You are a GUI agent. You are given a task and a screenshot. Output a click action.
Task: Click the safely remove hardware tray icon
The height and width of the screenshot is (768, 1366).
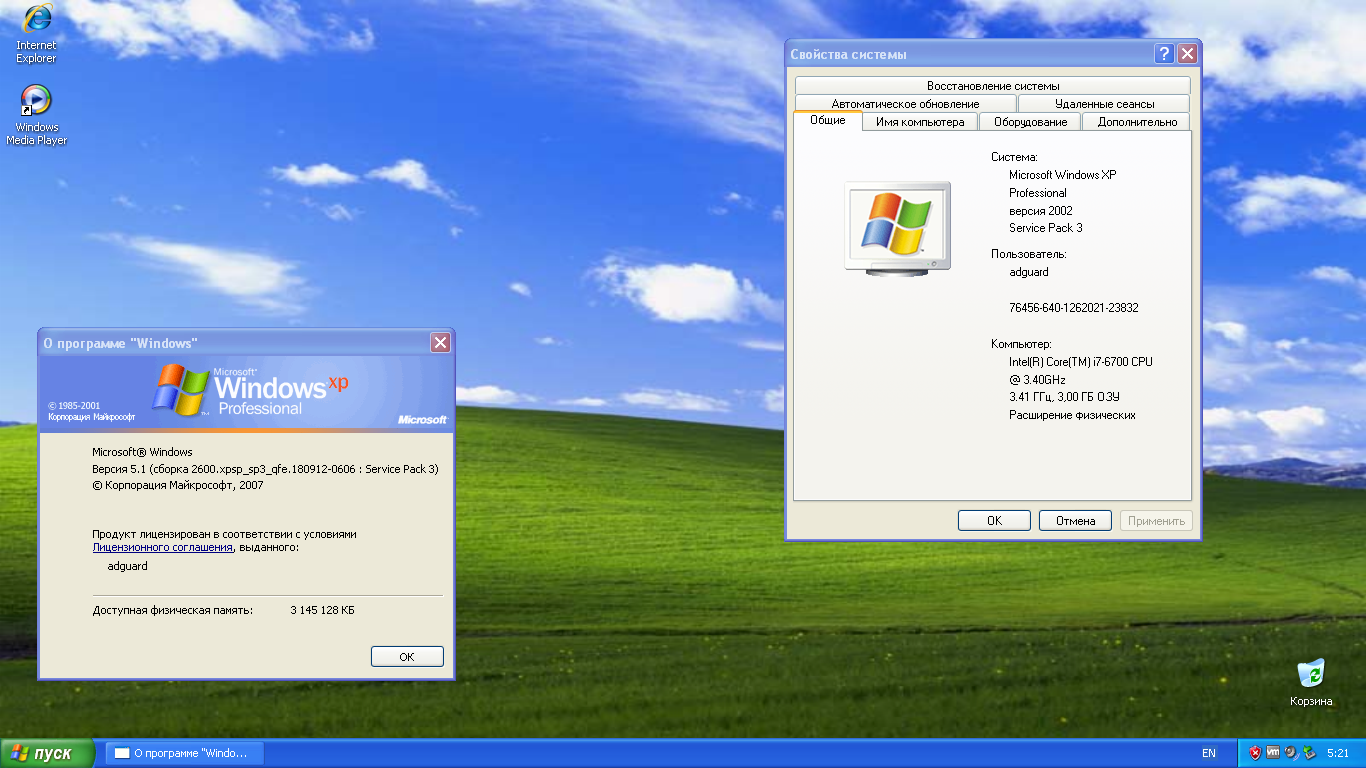1307,752
